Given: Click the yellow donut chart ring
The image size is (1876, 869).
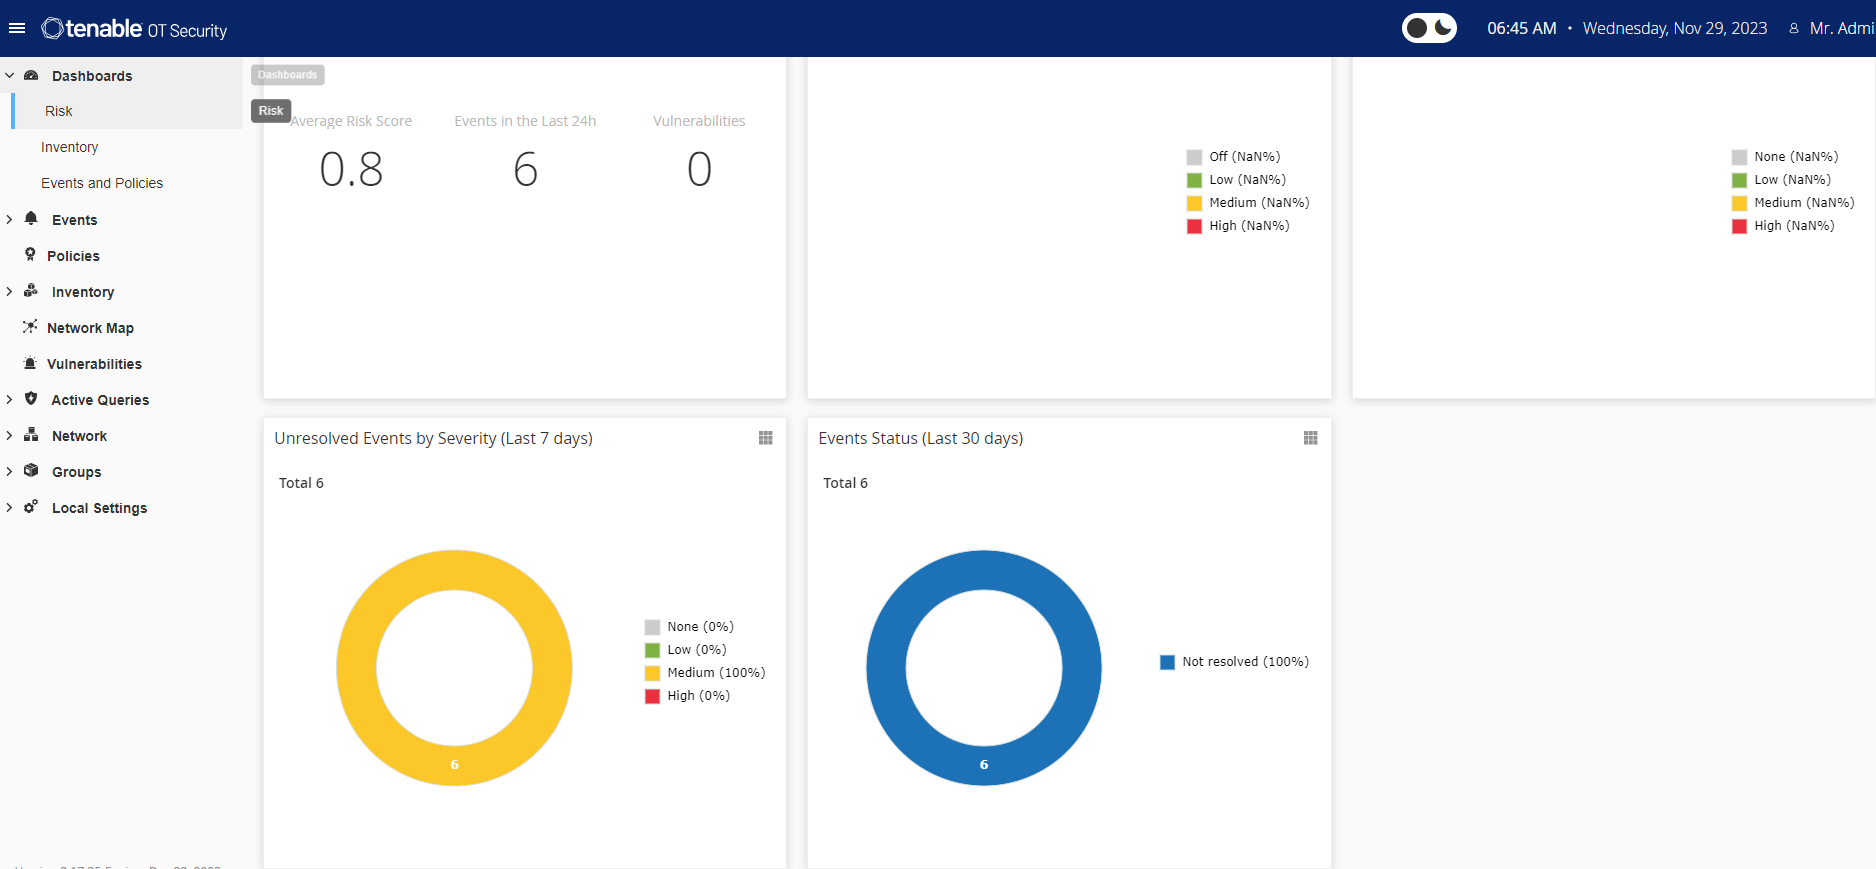Looking at the screenshot, I should pyautogui.click(x=356, y=668).
